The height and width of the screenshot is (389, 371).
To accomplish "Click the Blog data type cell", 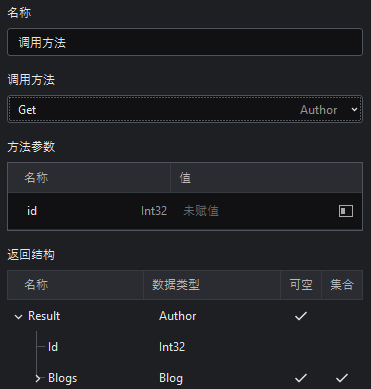I will click(171, 378).
